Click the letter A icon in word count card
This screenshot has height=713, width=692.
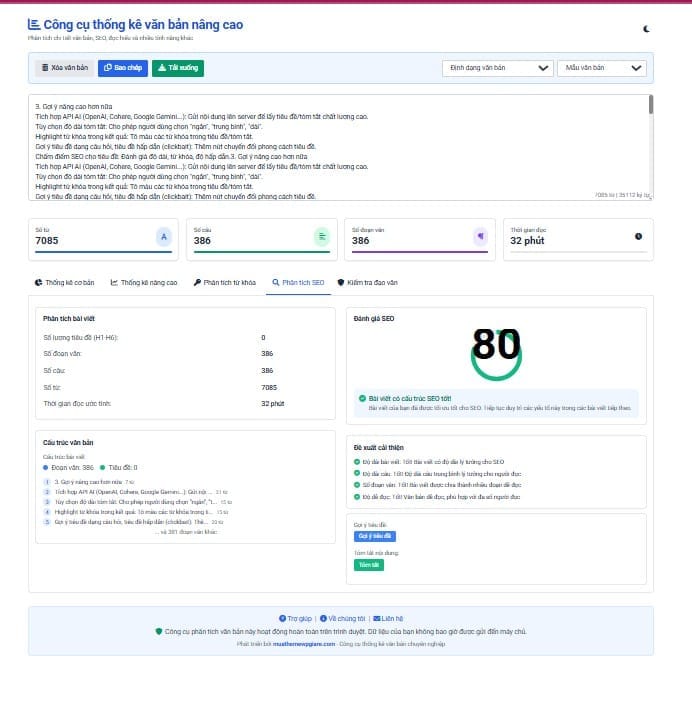(x=164, y=237)
